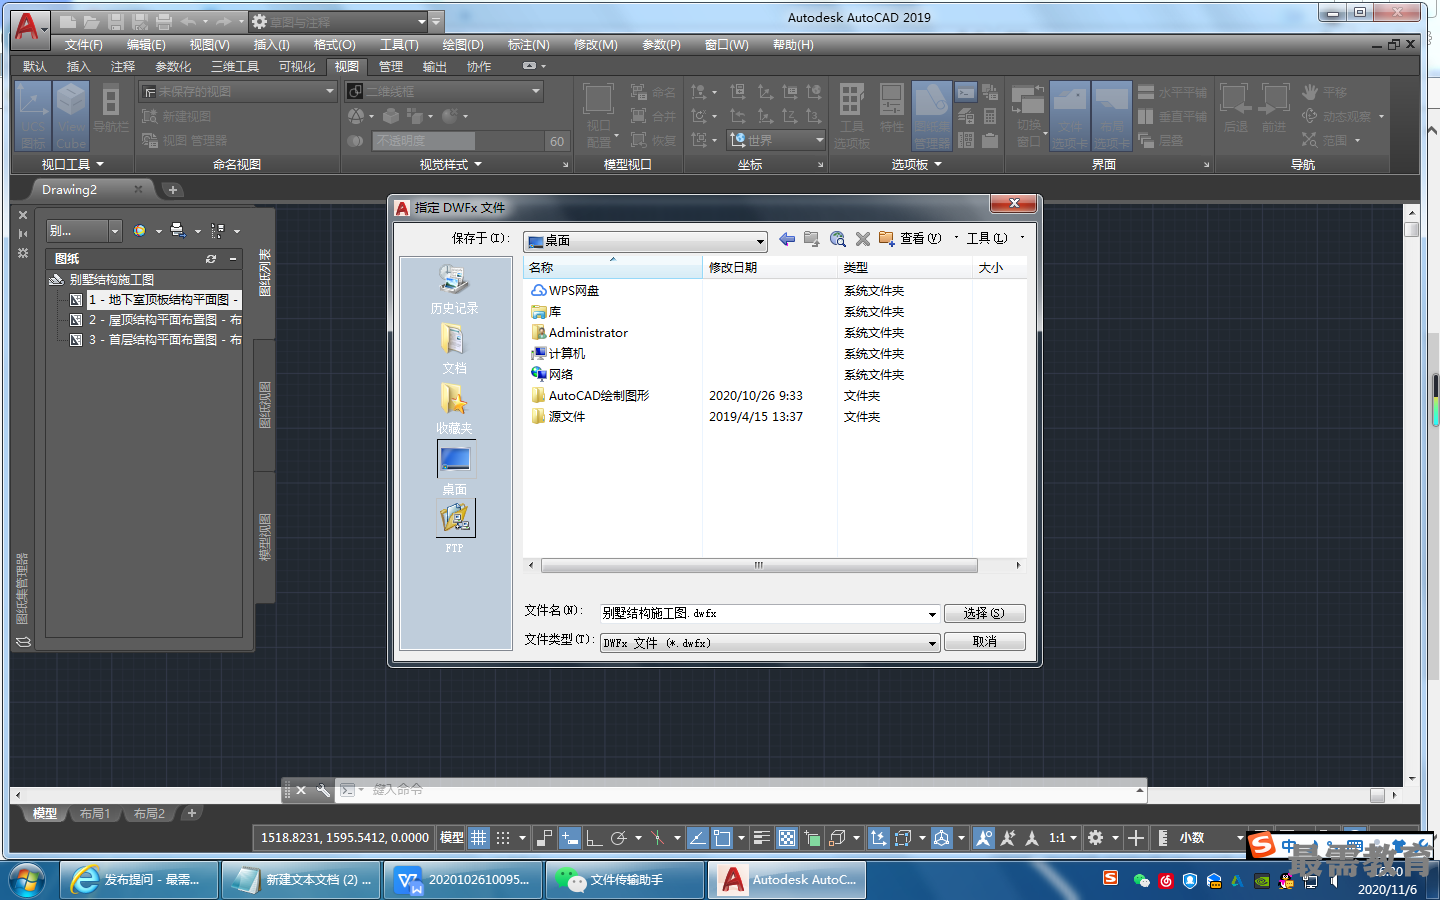Sort by 修改日期 column header
Image resolution: width=1440 pixels, height=900 pixels.
click(x=770, y=267)
